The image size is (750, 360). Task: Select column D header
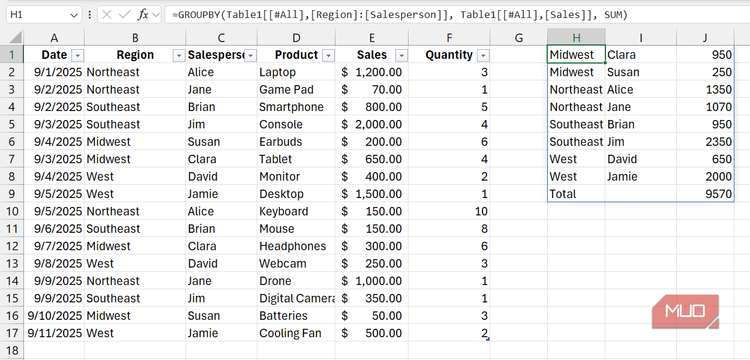coord(297,38)
